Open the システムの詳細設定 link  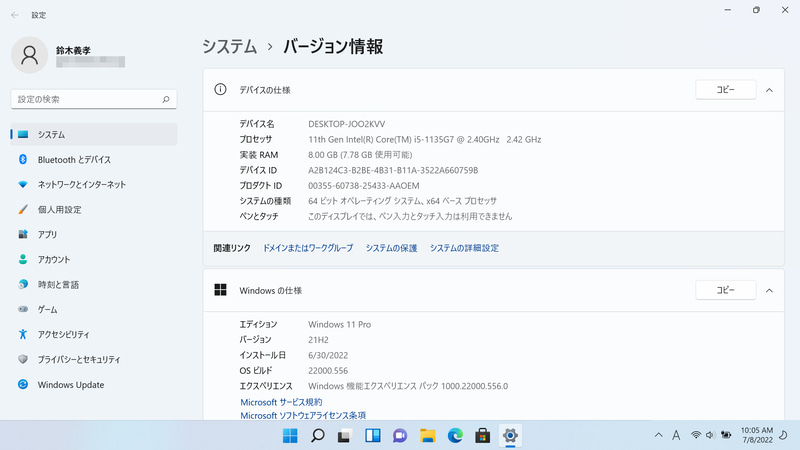[x=464, y=248]
